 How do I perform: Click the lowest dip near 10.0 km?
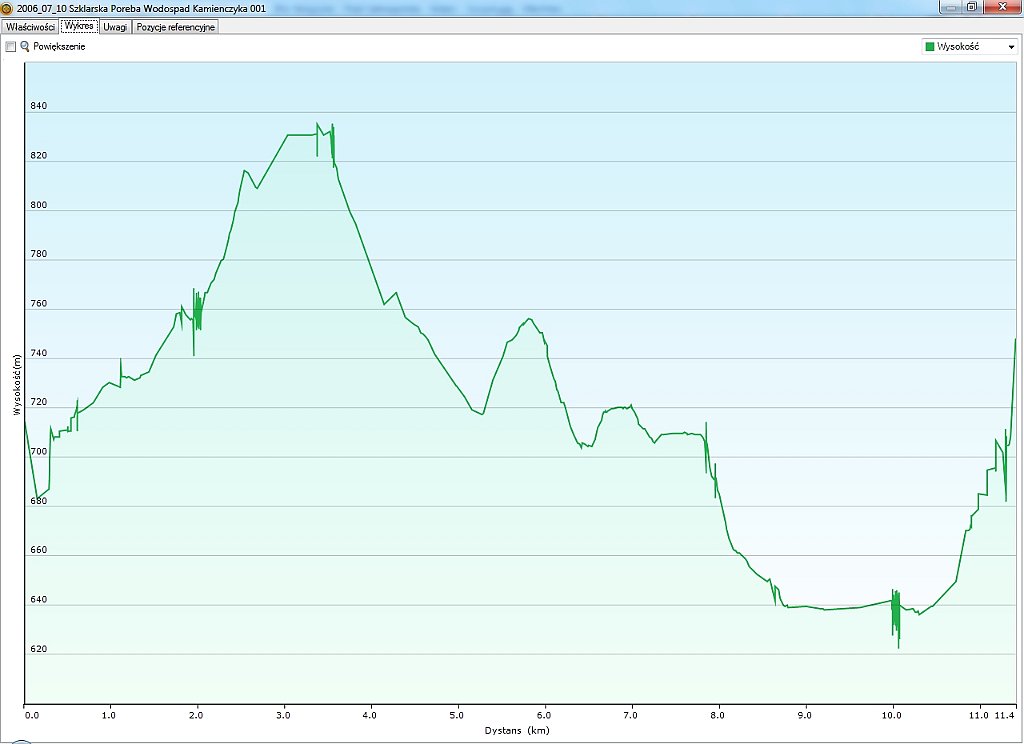(898, 647)
